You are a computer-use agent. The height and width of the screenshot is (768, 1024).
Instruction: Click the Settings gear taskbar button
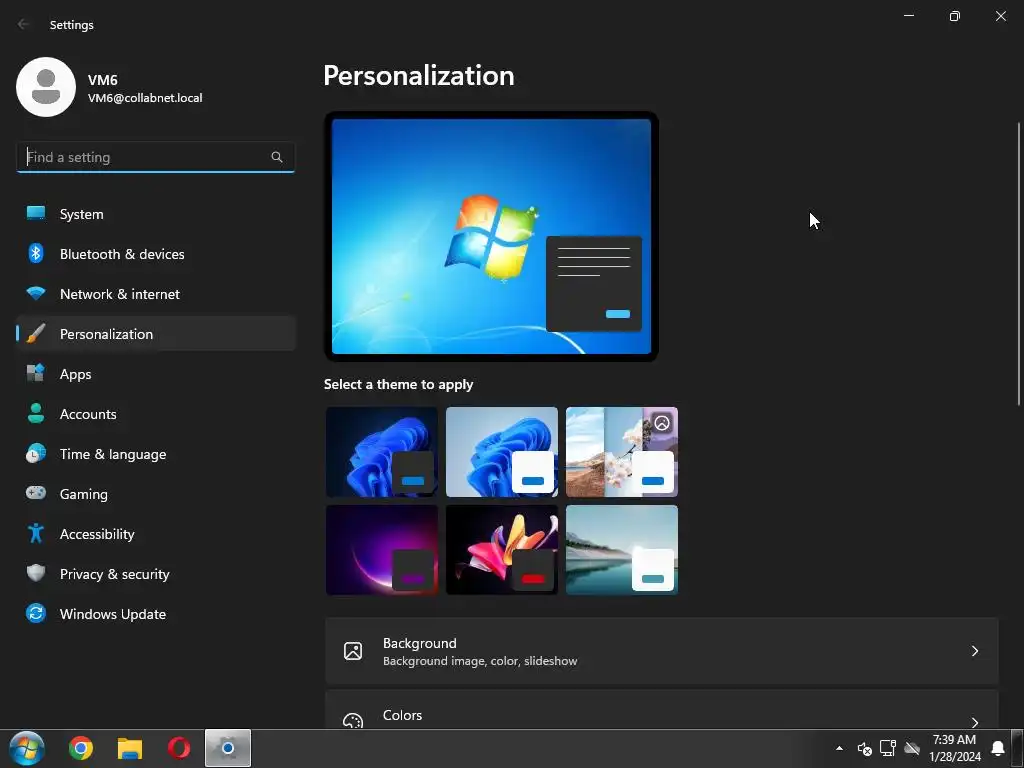click(x=228, y=748)
